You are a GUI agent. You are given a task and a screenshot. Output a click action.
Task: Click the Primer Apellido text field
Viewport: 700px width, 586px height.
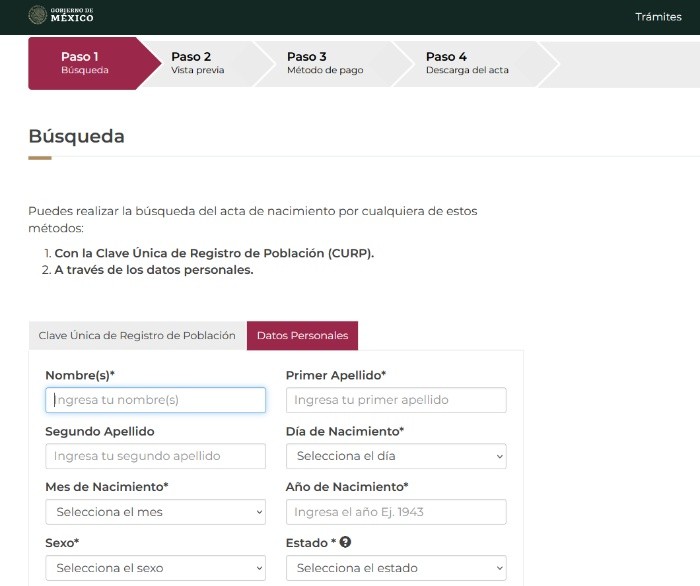(x=396, y=400)
